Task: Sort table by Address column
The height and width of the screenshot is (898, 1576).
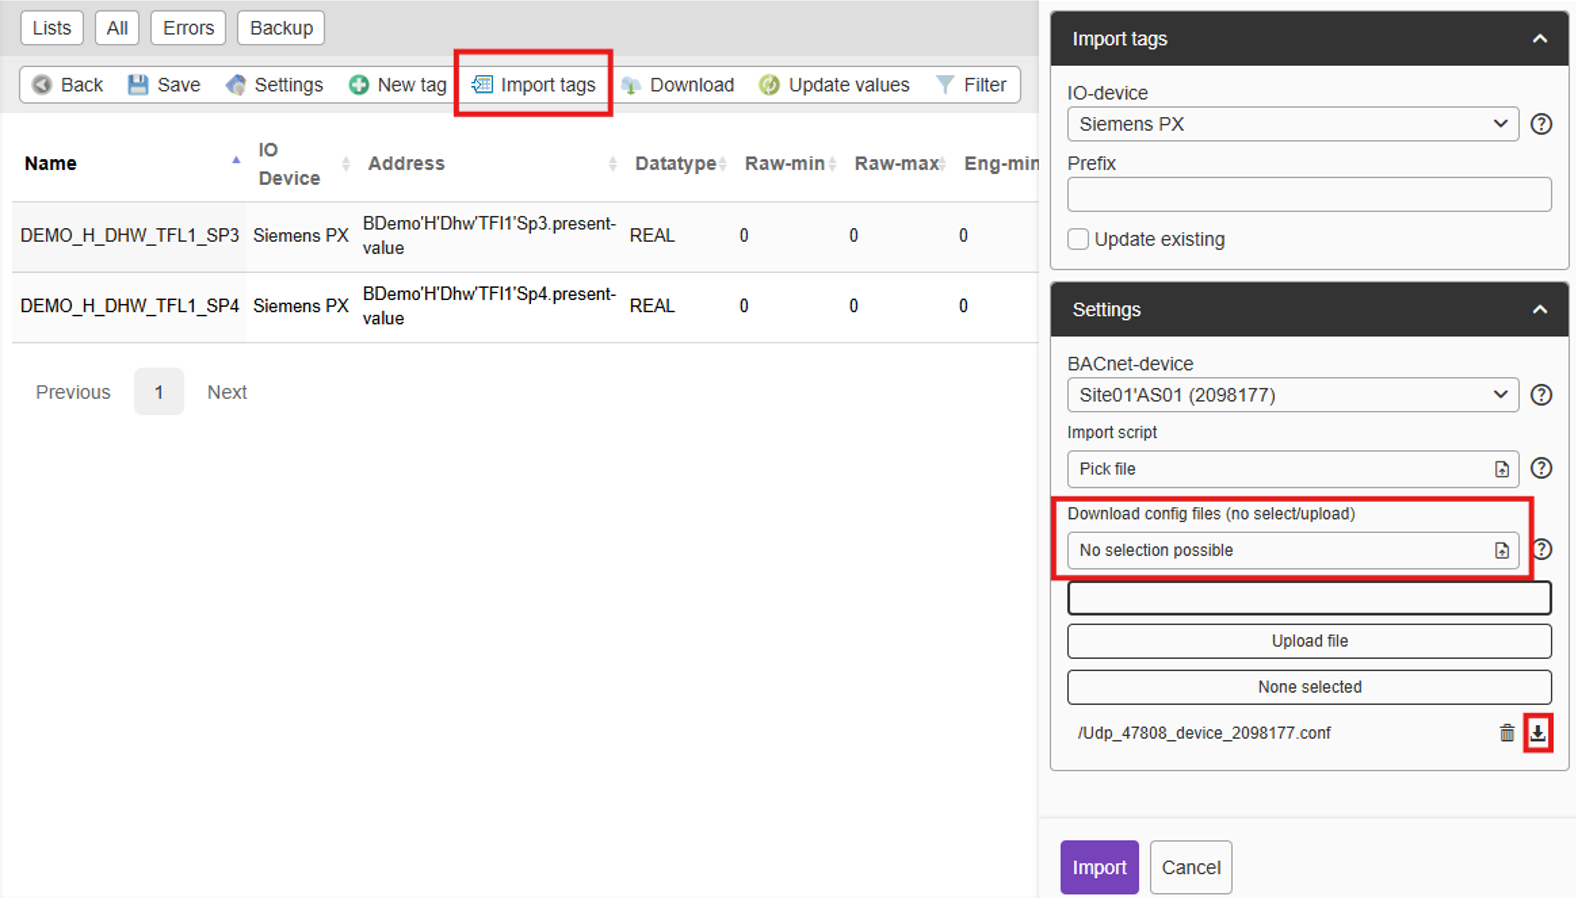Action: pyautogui.click(x=490, y=163)
